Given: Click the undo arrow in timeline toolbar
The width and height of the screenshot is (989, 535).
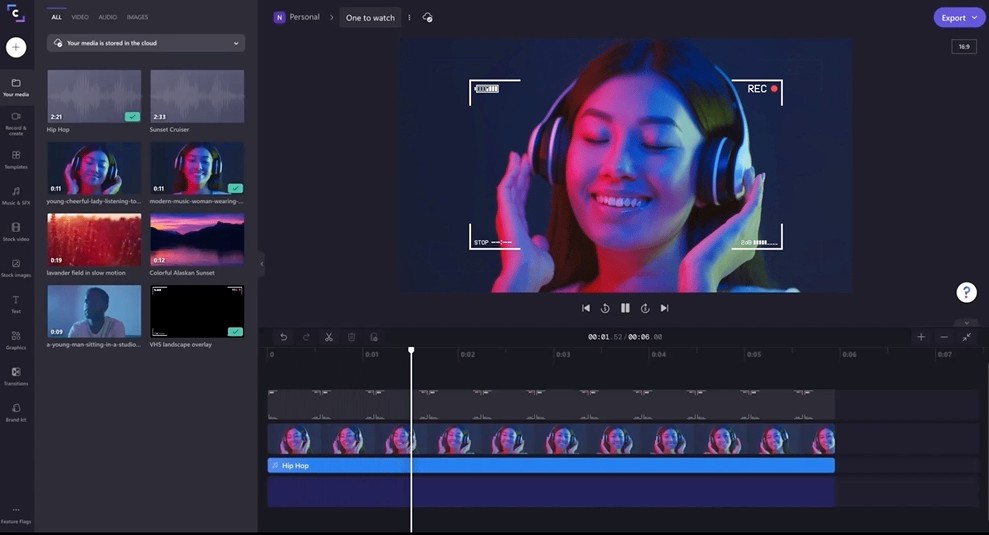Looking at the screenshot, I should tap(283, 337).
